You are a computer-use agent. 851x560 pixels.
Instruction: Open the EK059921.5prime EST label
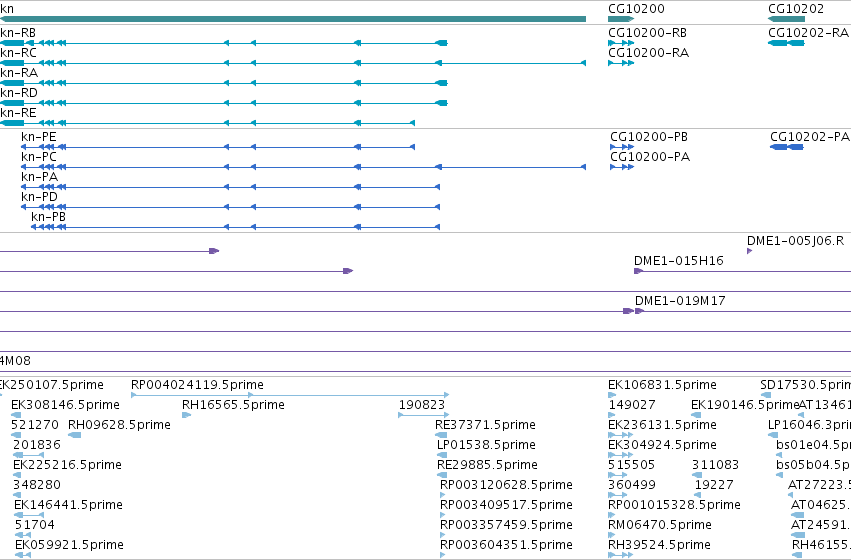point(69,545)
